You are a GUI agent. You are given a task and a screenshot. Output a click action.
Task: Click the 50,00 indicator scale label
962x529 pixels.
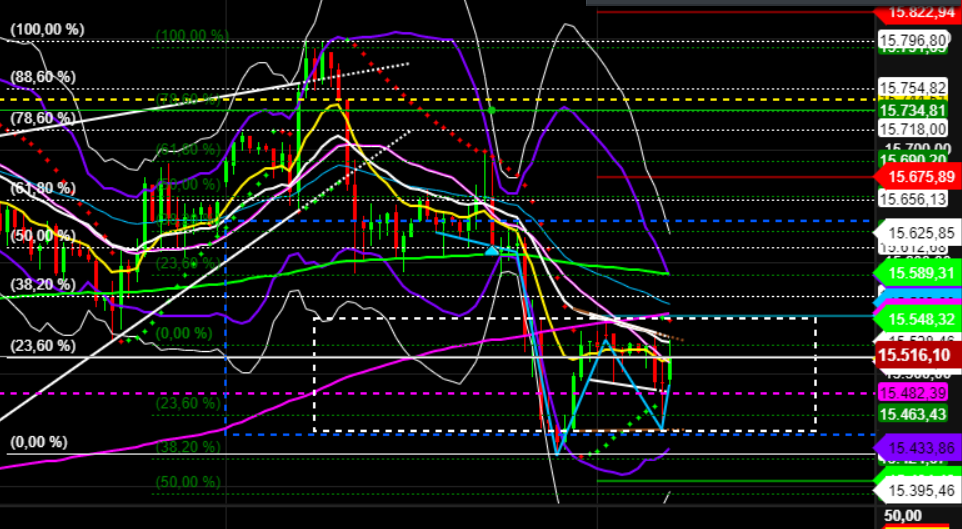click(x=903, y=515)
